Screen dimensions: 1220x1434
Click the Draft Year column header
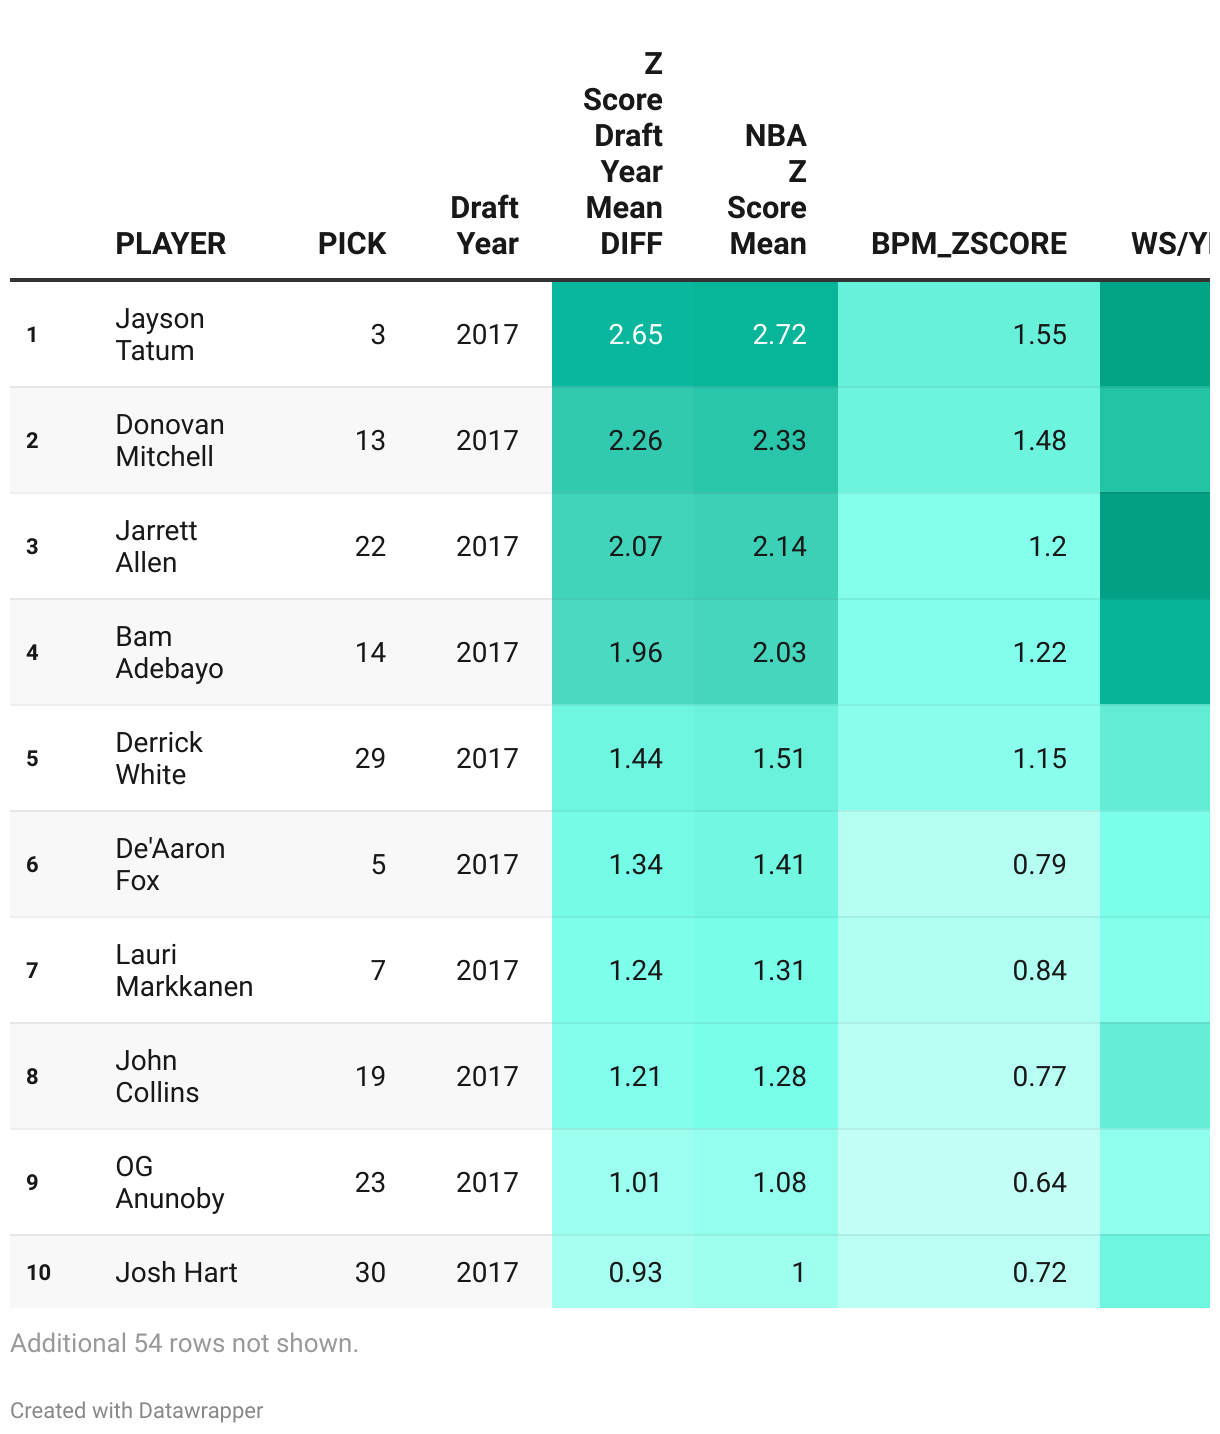[x=485, y=225]
